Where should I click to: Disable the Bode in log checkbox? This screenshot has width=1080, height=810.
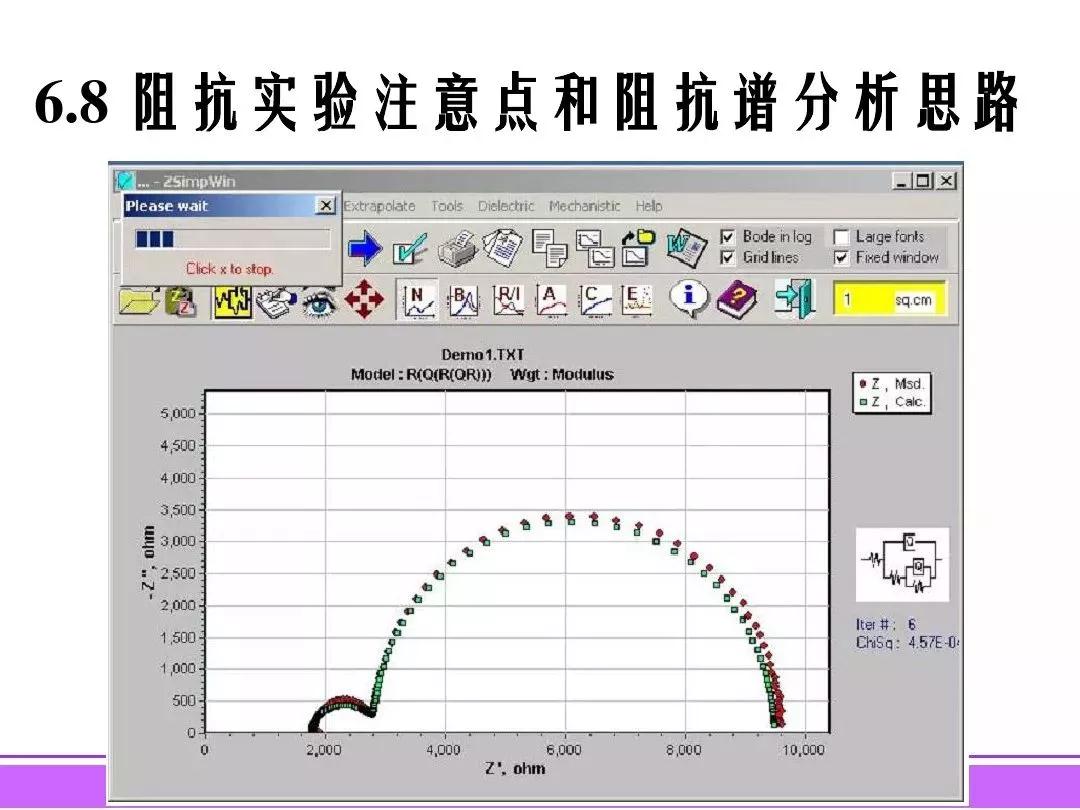tap(728, 237)
